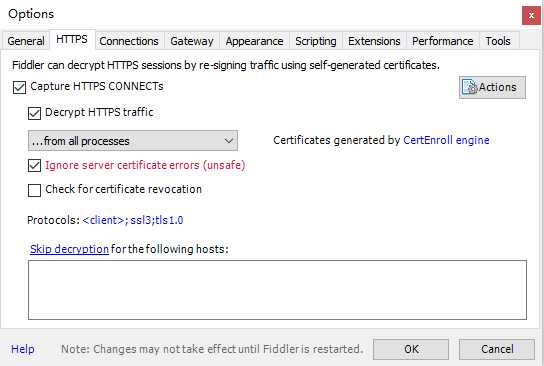Expand the from all processes dropdown arrow
The image size is (544, 366).
tap(228, 141)
